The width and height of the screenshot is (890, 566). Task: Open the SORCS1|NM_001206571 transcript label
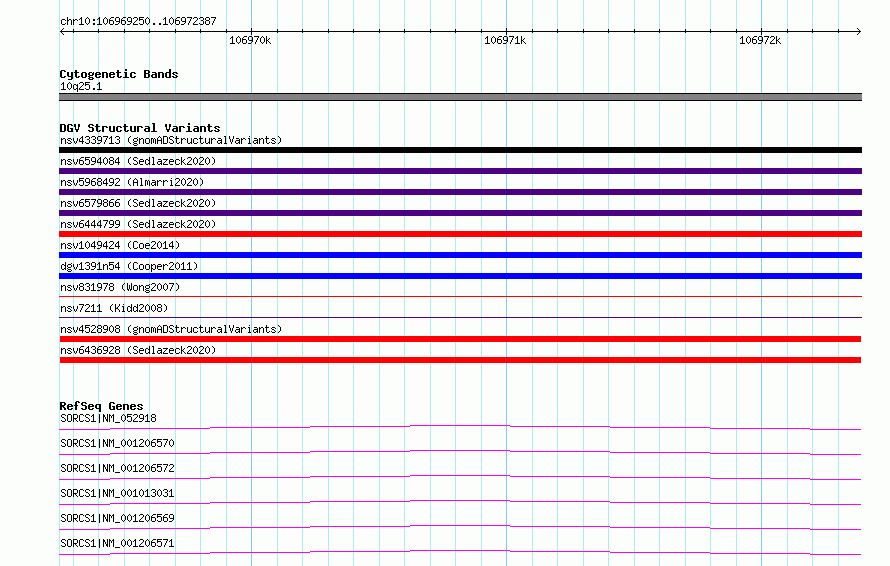pos(117,543)
